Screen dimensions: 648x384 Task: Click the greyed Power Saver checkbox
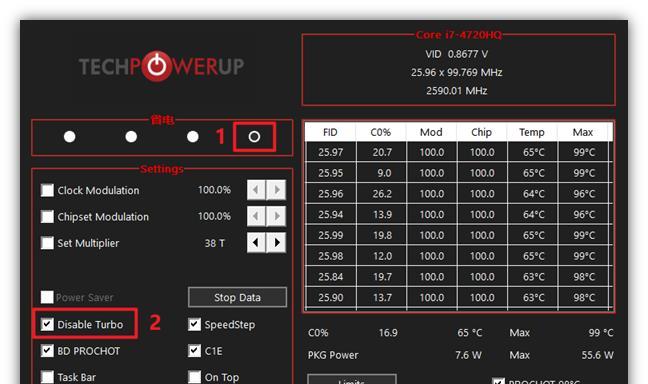48,297
